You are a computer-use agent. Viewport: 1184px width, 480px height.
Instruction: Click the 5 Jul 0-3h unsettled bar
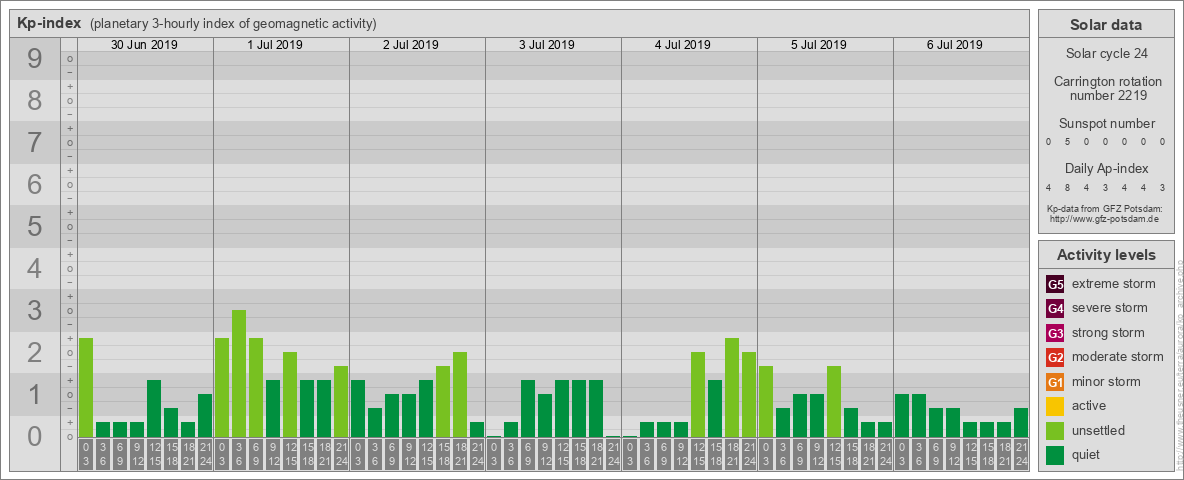click(766, 402)
